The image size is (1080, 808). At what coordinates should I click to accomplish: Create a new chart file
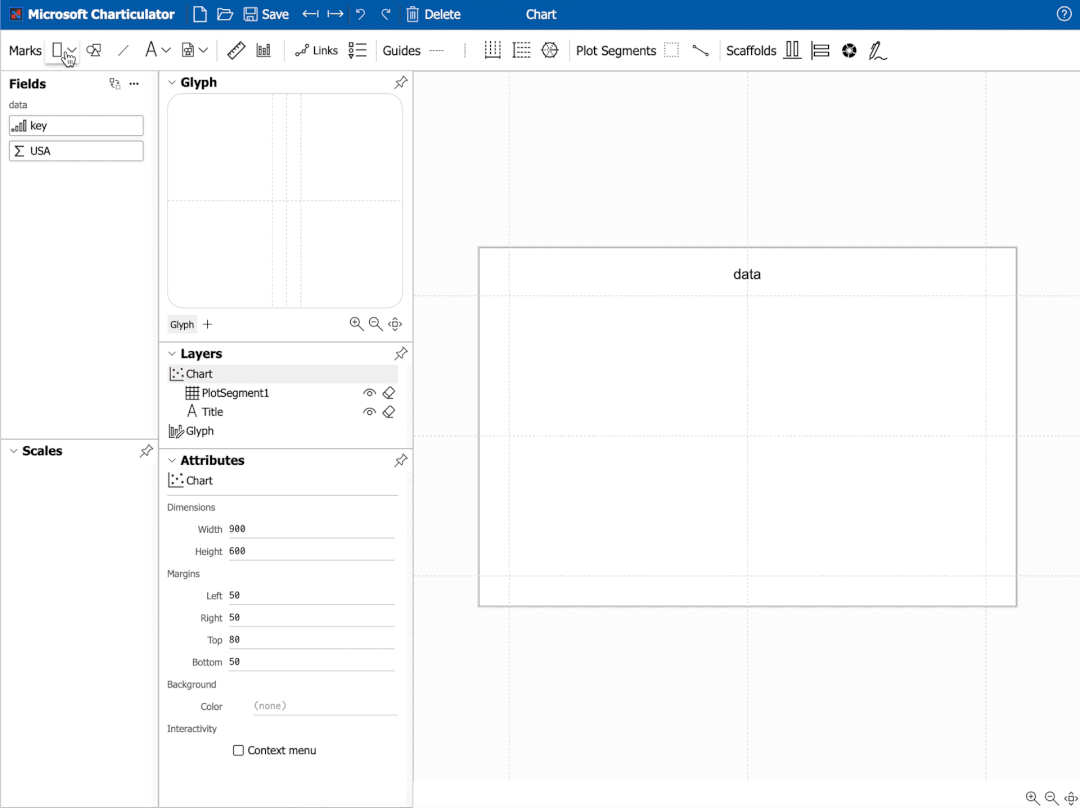(200, 14)
